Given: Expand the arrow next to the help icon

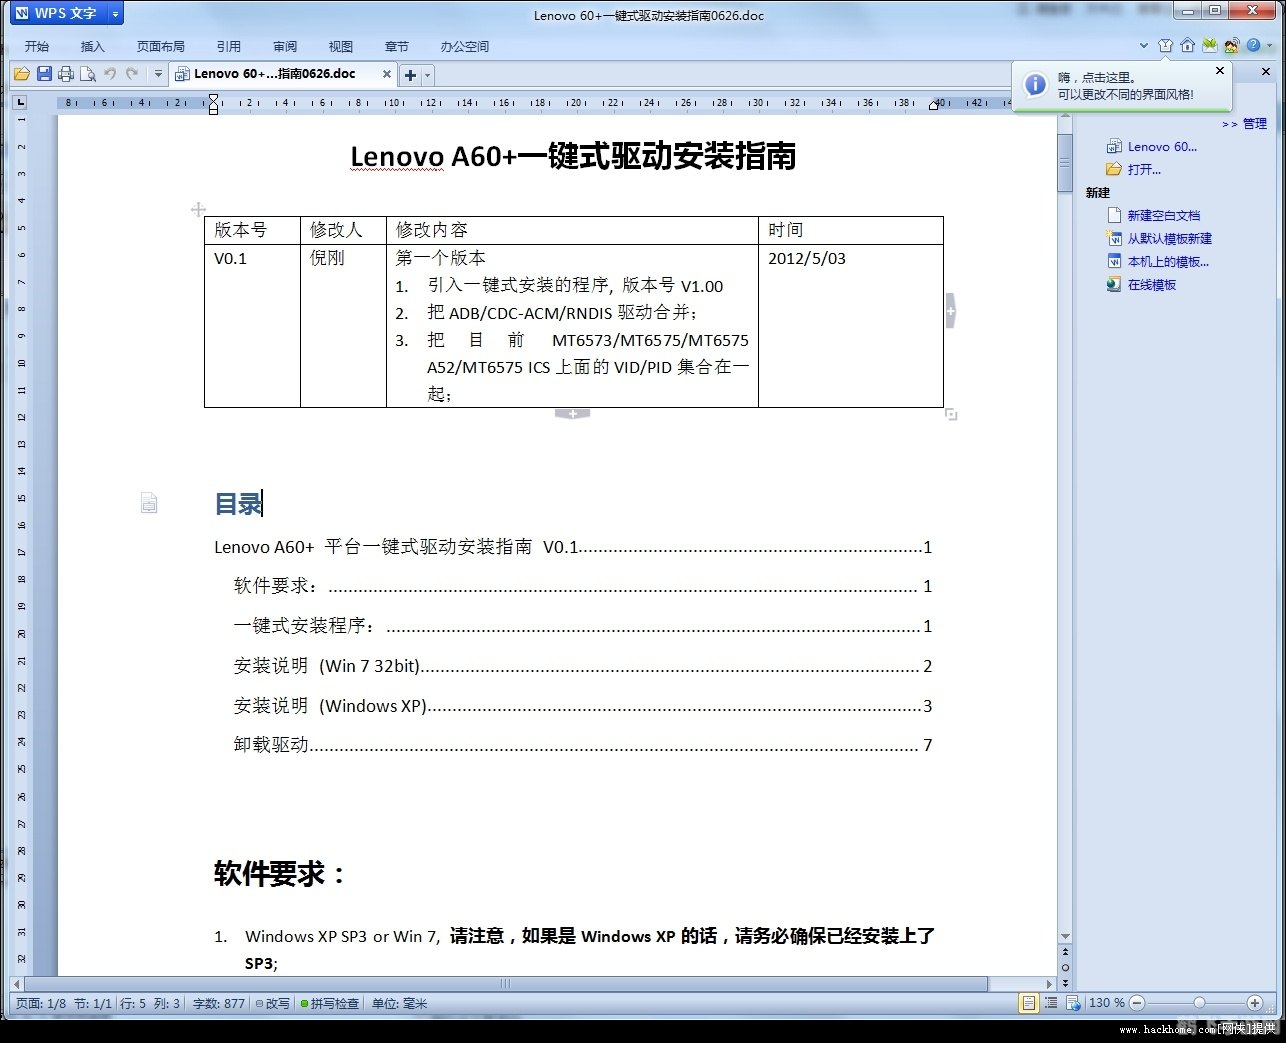Looking at the screenshot, I should point(1270,46).
